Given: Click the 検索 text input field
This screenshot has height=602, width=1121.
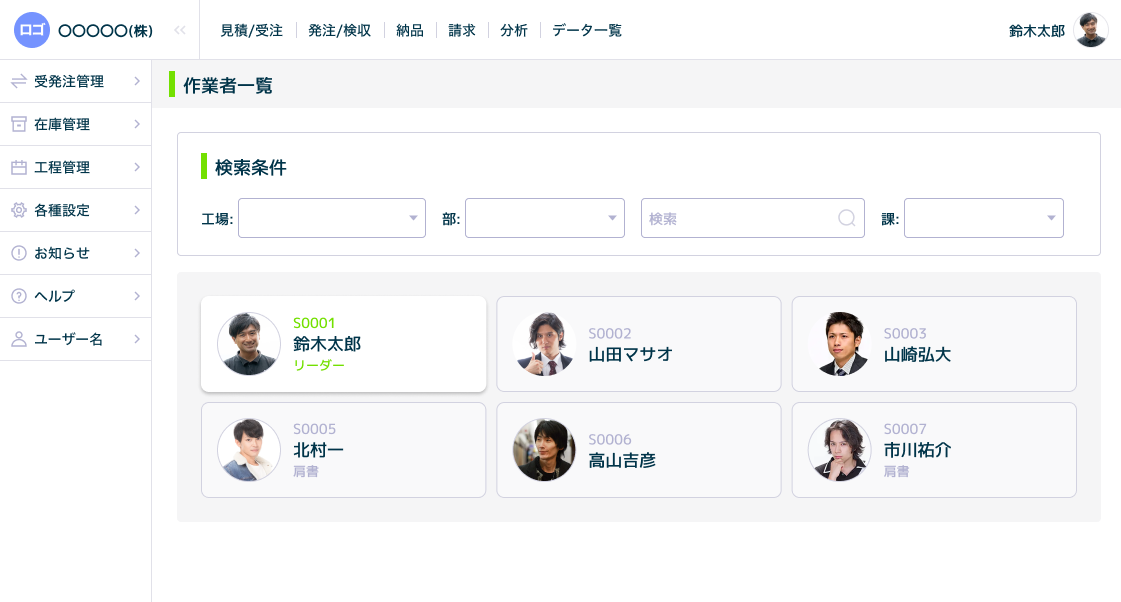Looking at the screenshot, I should pos(740,218).
